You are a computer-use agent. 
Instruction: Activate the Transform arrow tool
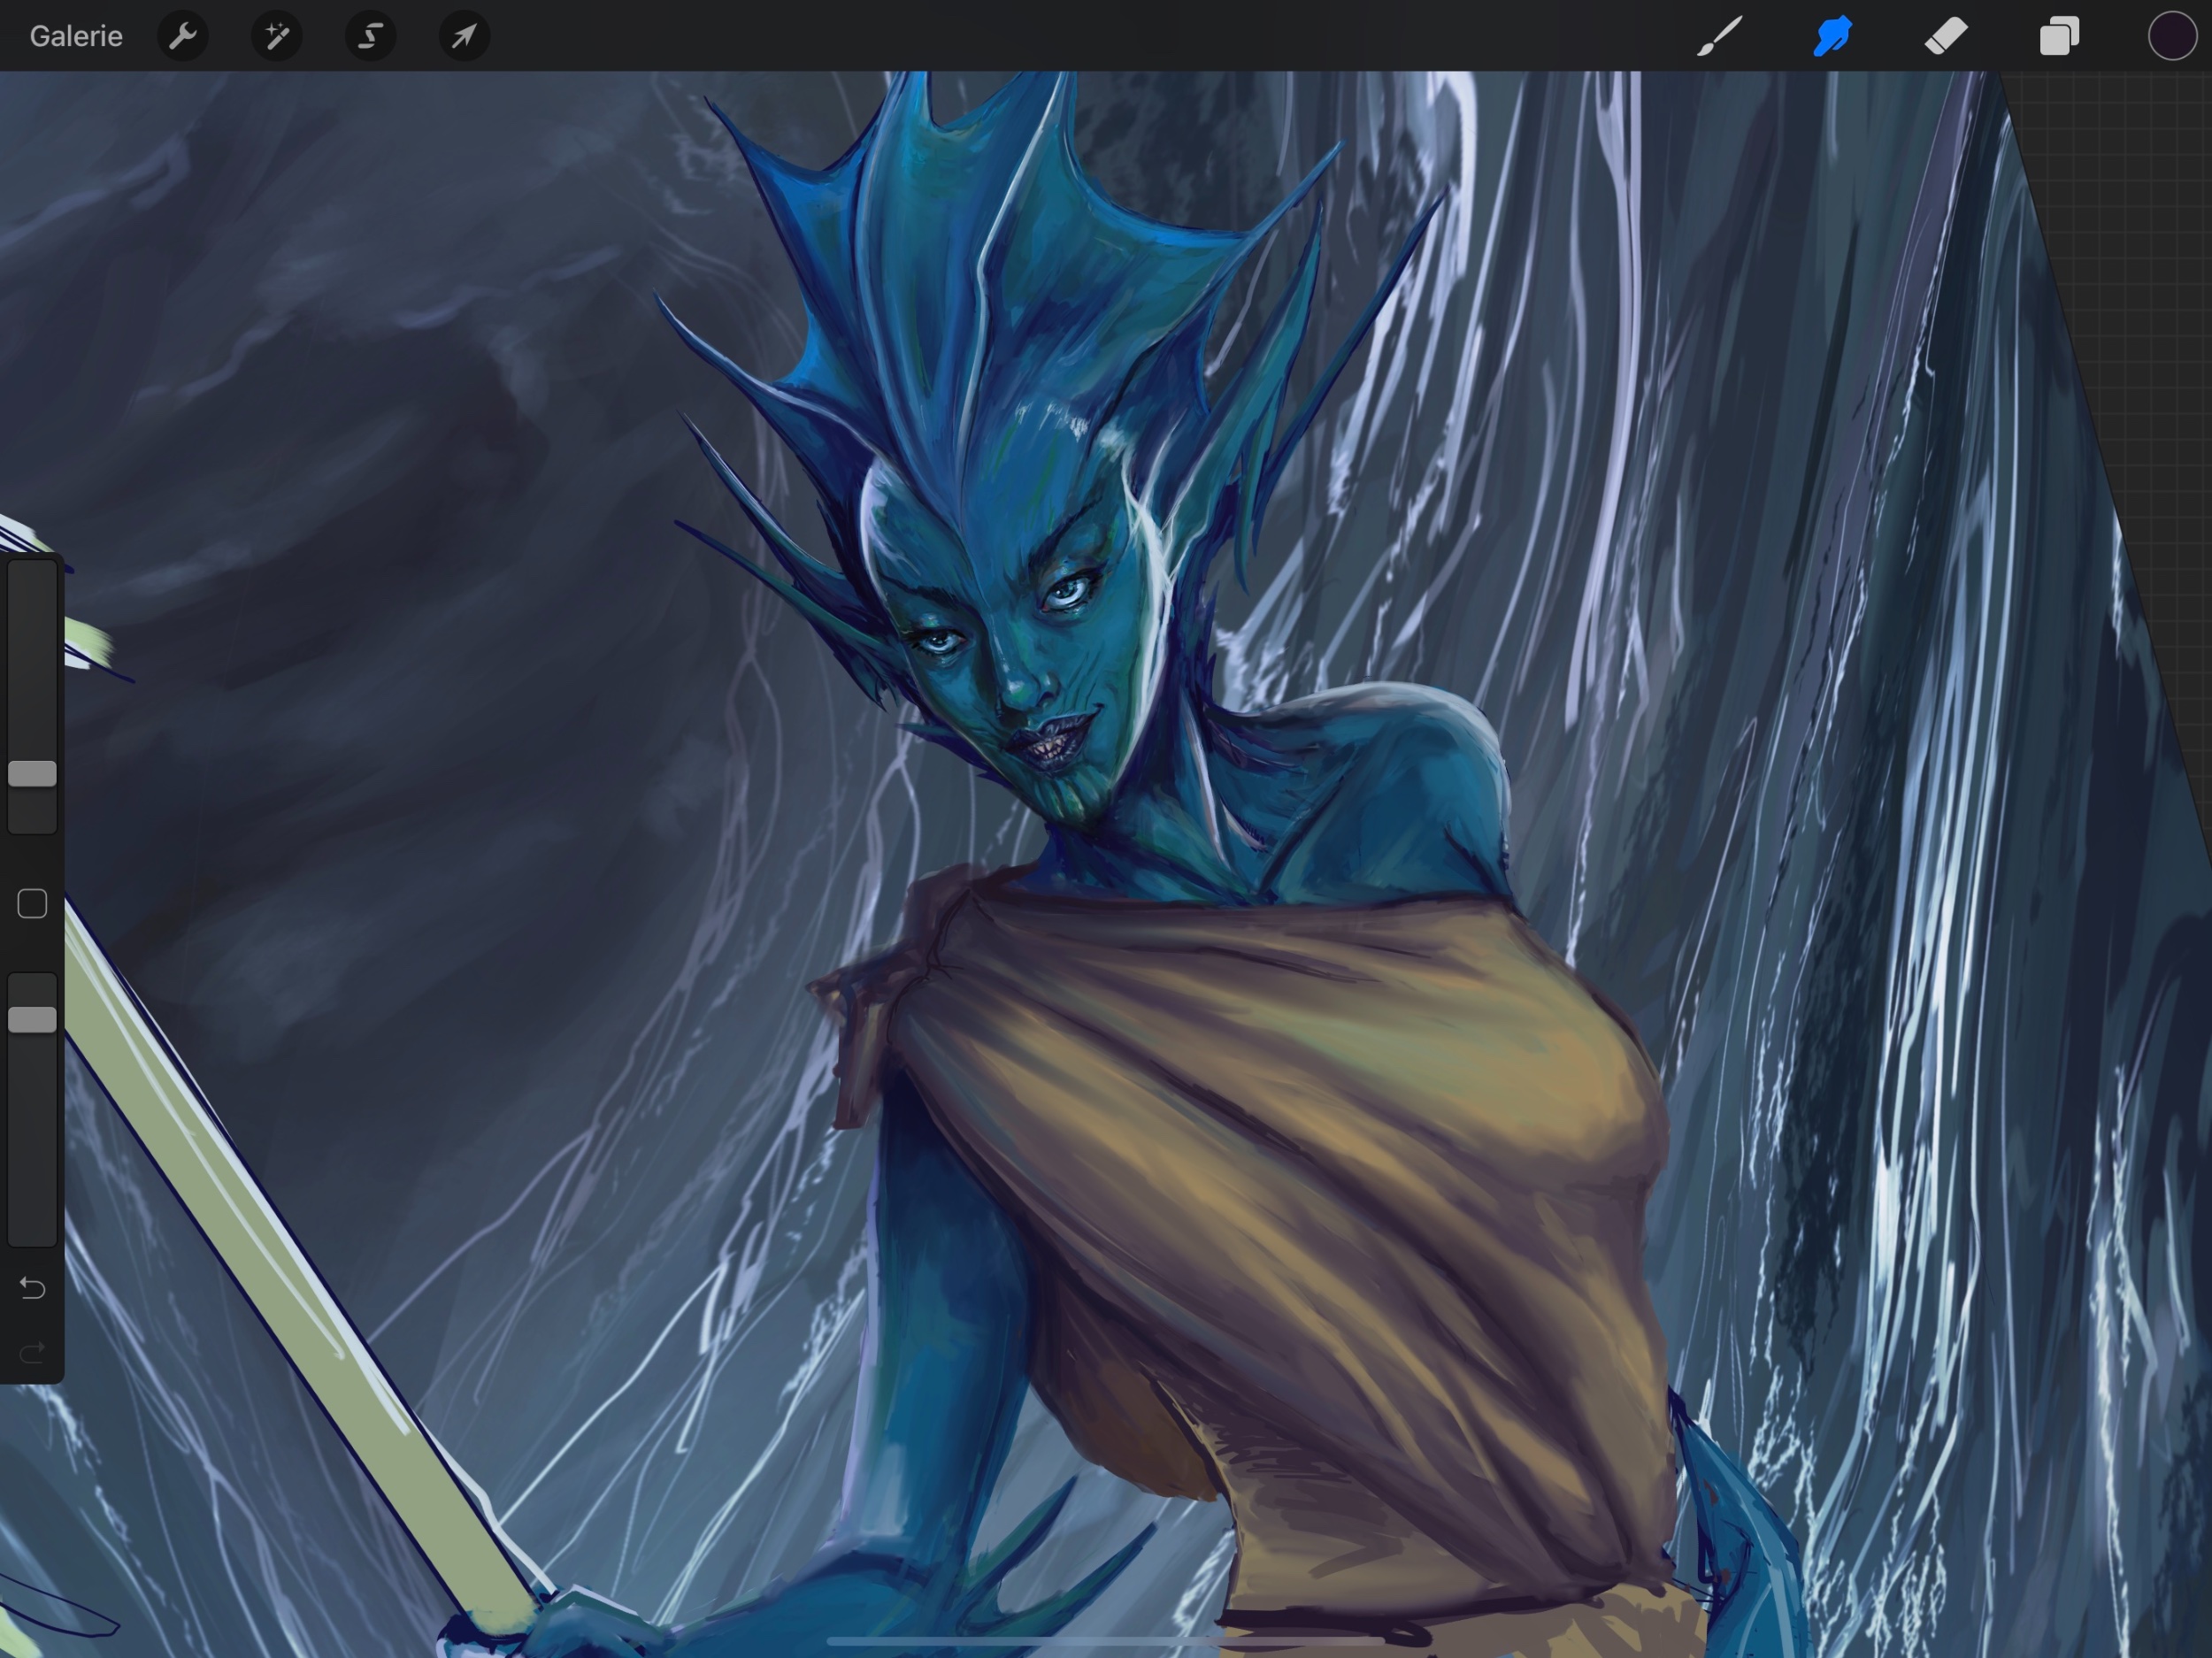(x=464, y=36)
